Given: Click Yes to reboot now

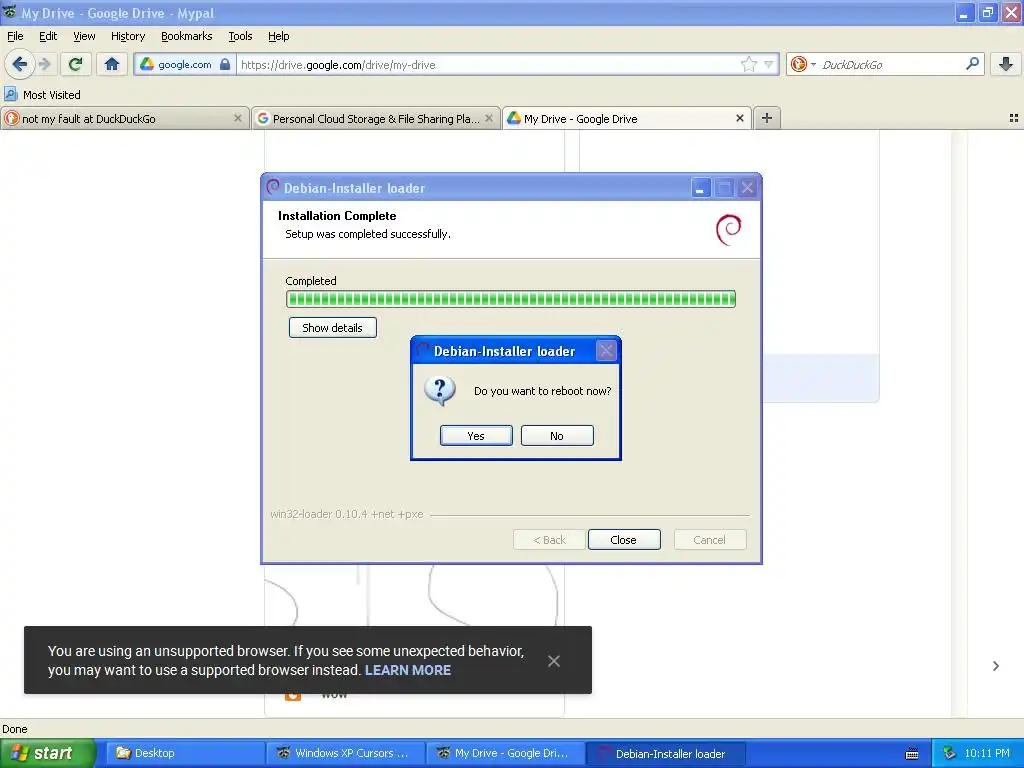Looking at the screenshot, I should point(476,436).
